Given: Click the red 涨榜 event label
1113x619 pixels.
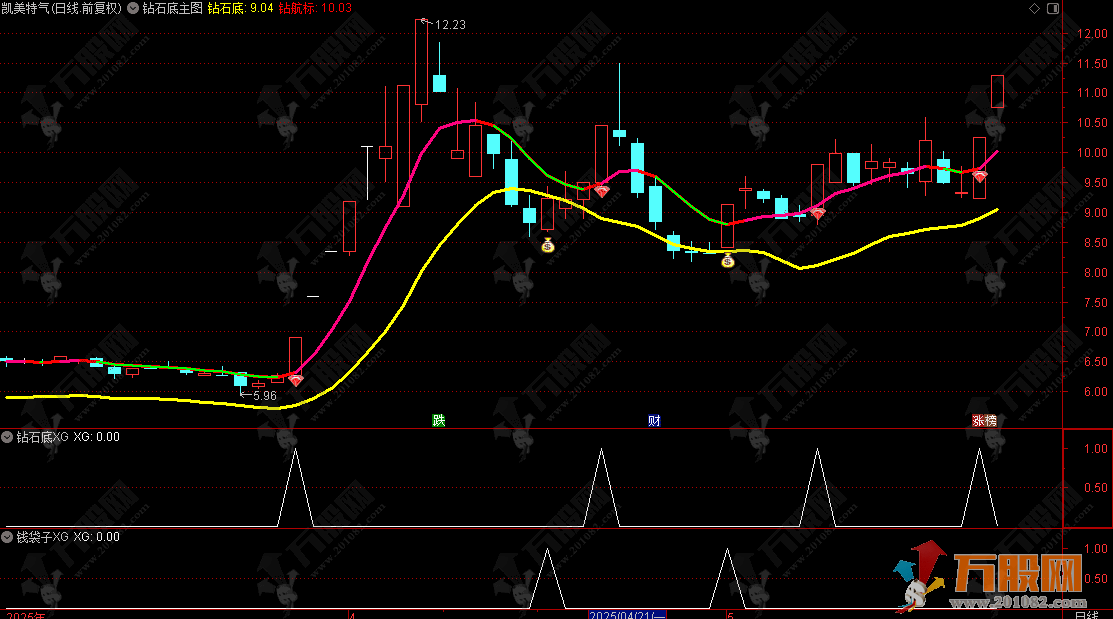Looking at the screenshot, I should coord(984,420).
